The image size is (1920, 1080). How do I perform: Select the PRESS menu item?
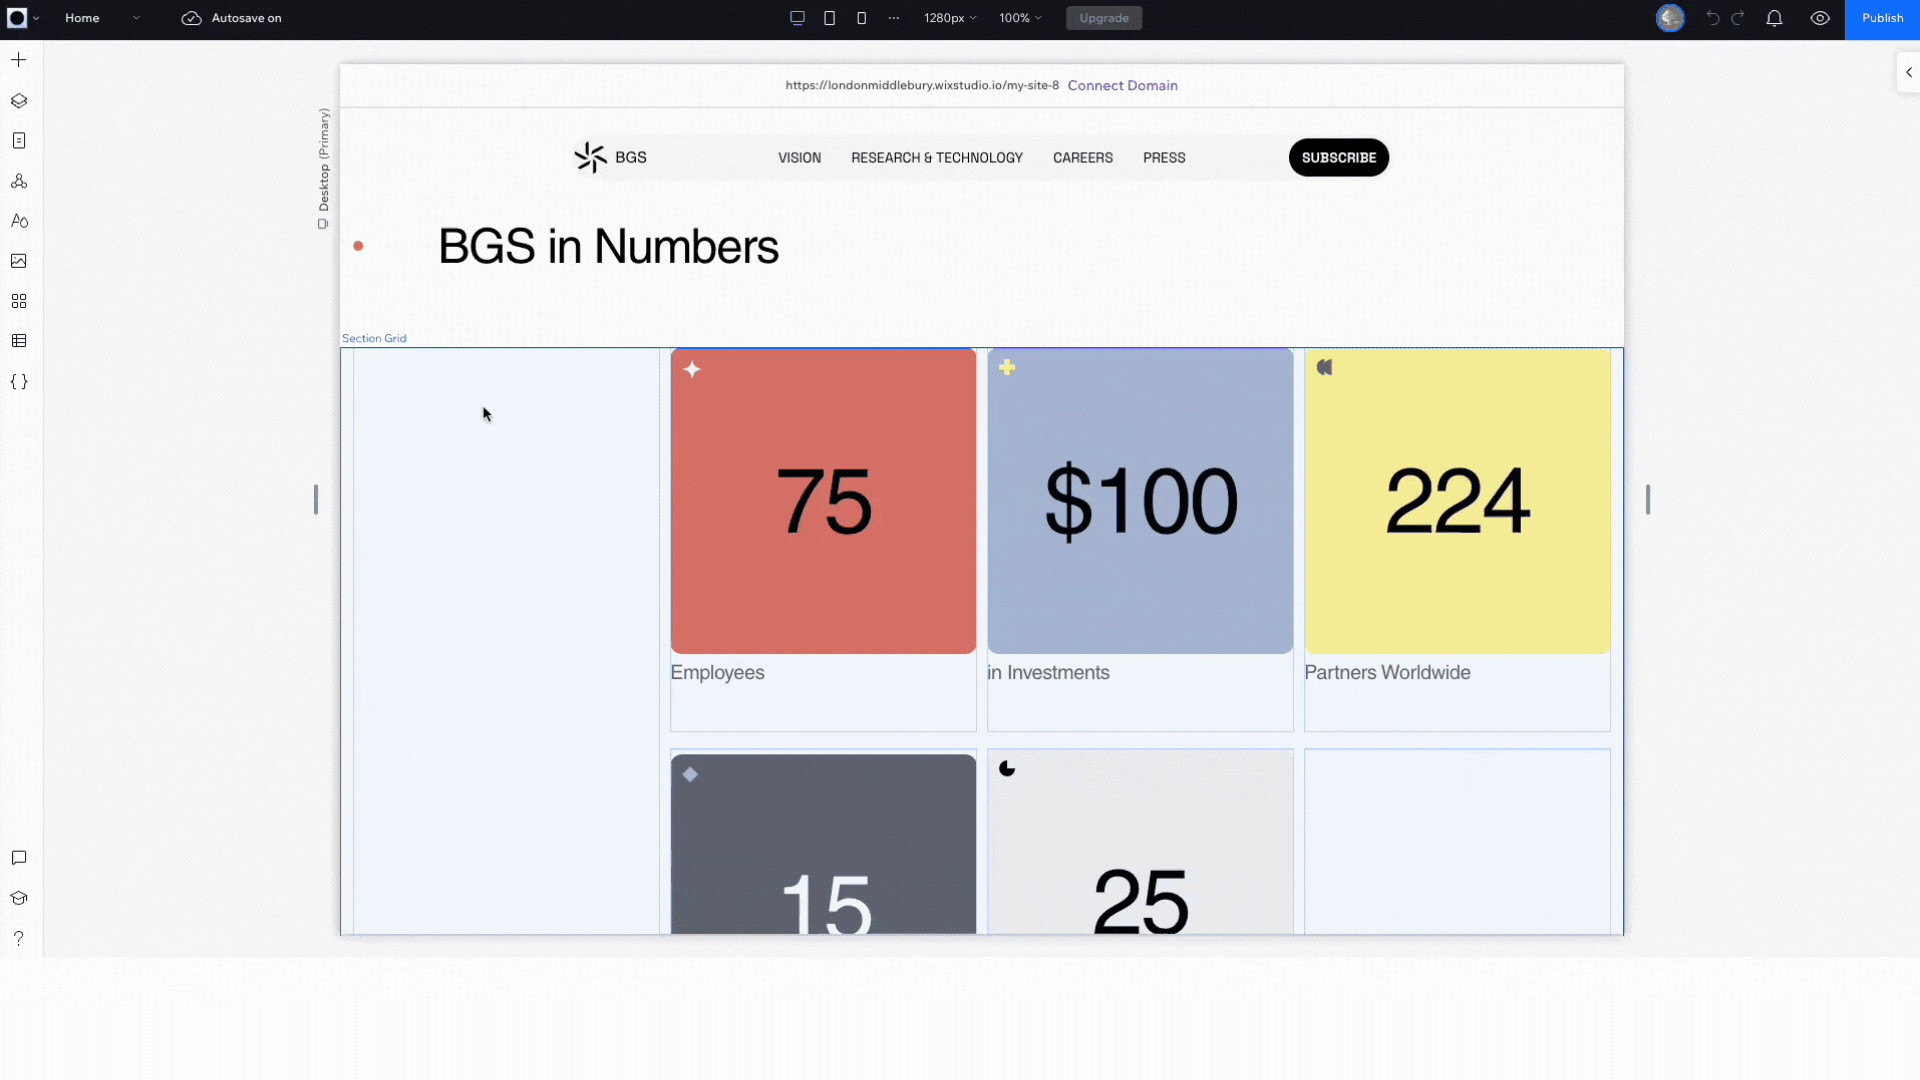click(x=1164, y=158)
